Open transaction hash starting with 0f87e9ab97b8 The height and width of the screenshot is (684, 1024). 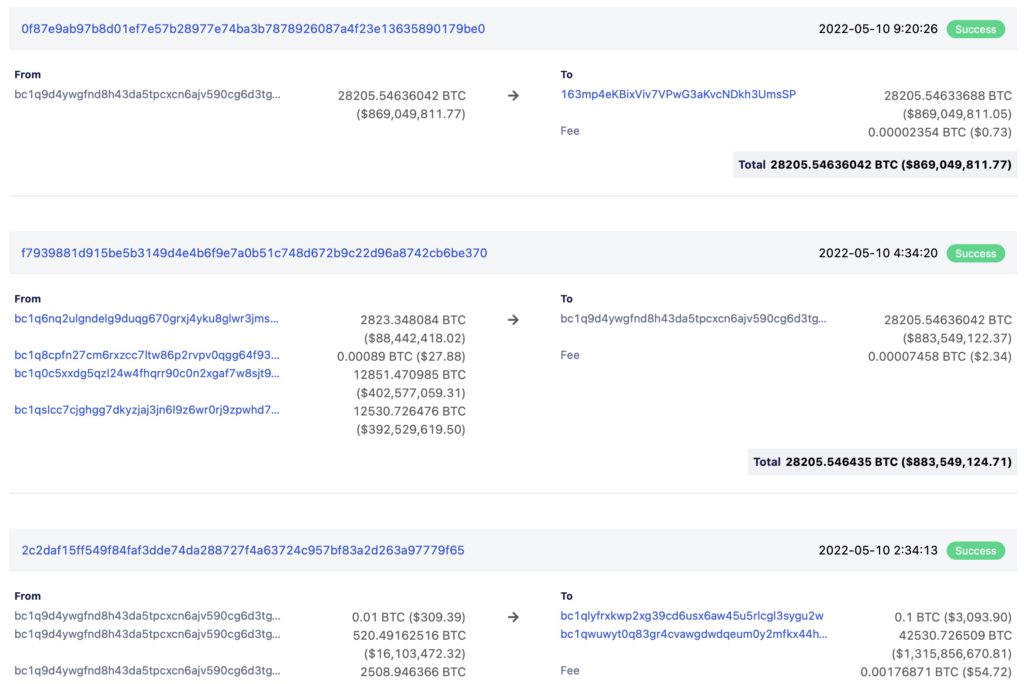pos(253,29)
